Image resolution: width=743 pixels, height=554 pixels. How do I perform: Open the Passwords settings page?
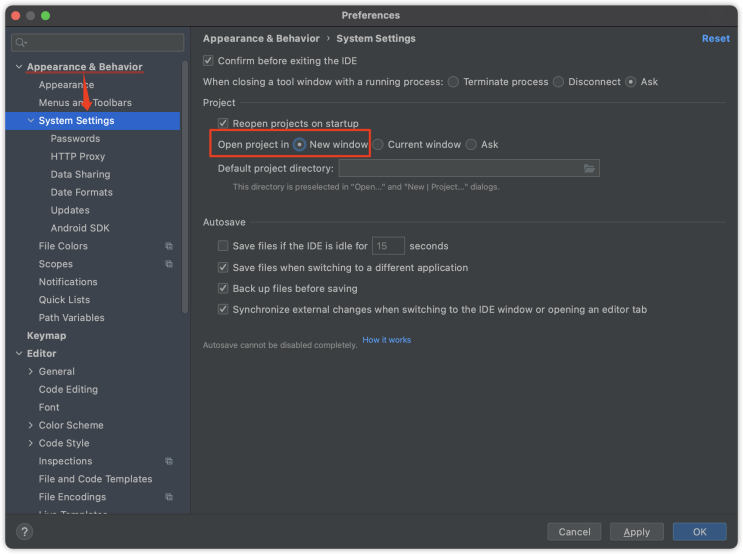click(x=75, y=138)
